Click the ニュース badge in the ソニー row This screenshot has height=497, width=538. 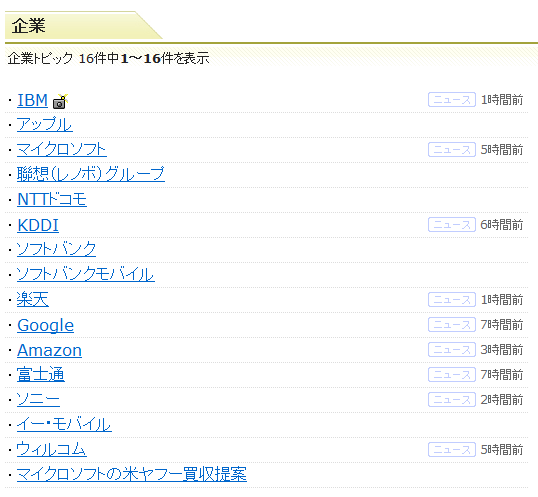pos(452,400)
